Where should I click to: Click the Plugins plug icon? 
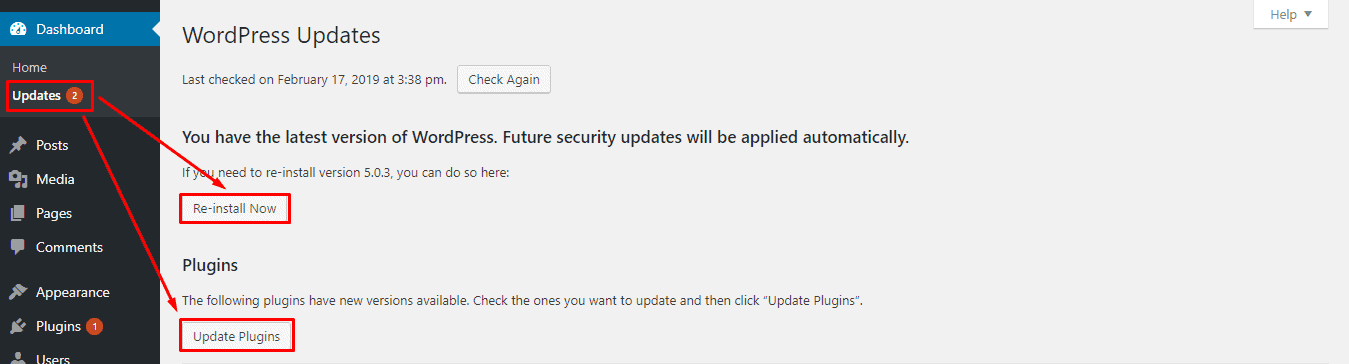point(18,326)
